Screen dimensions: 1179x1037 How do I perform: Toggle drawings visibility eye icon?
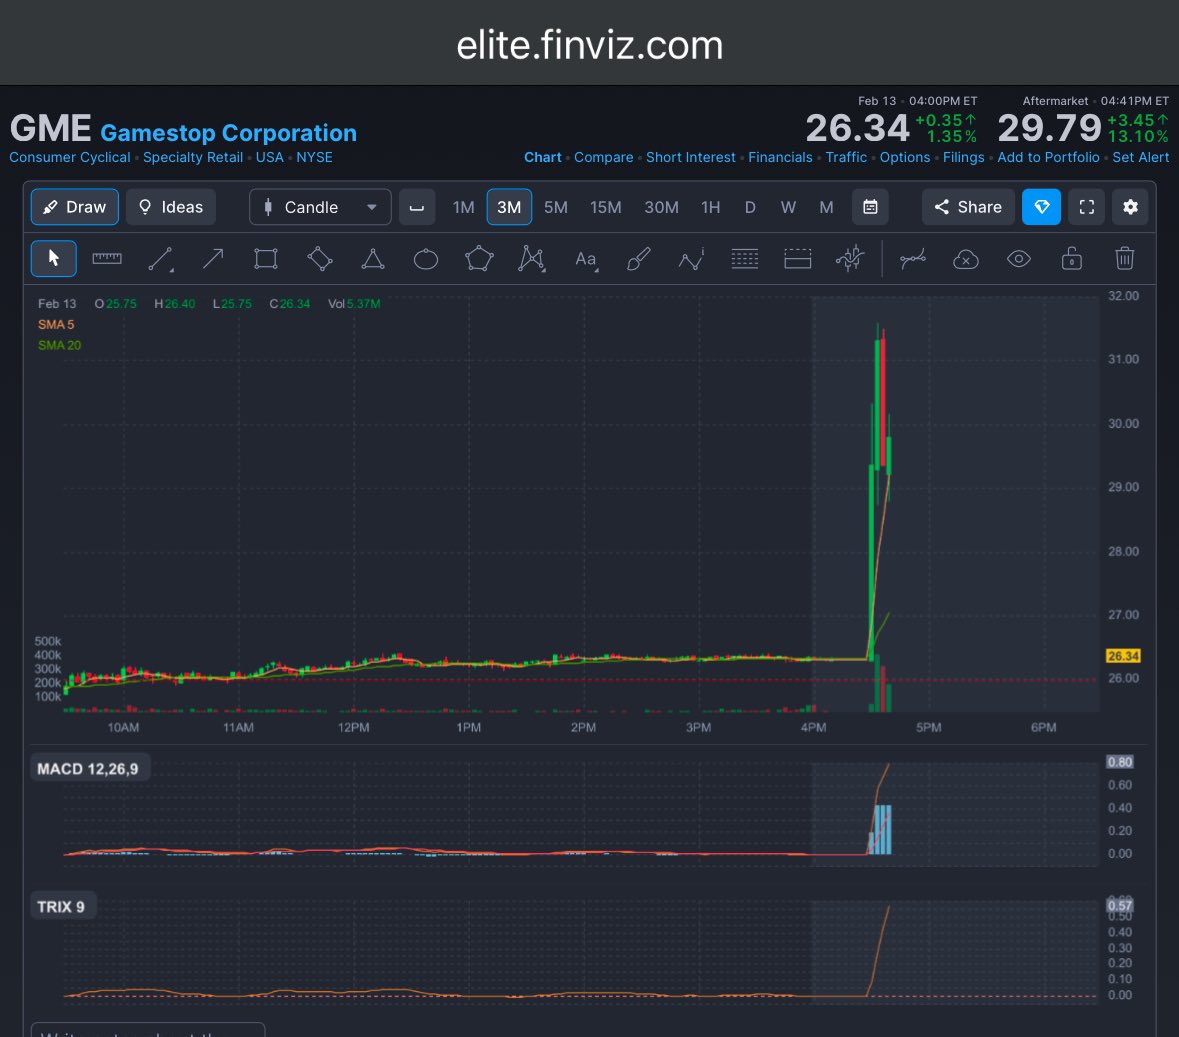tap(1019, 259)
